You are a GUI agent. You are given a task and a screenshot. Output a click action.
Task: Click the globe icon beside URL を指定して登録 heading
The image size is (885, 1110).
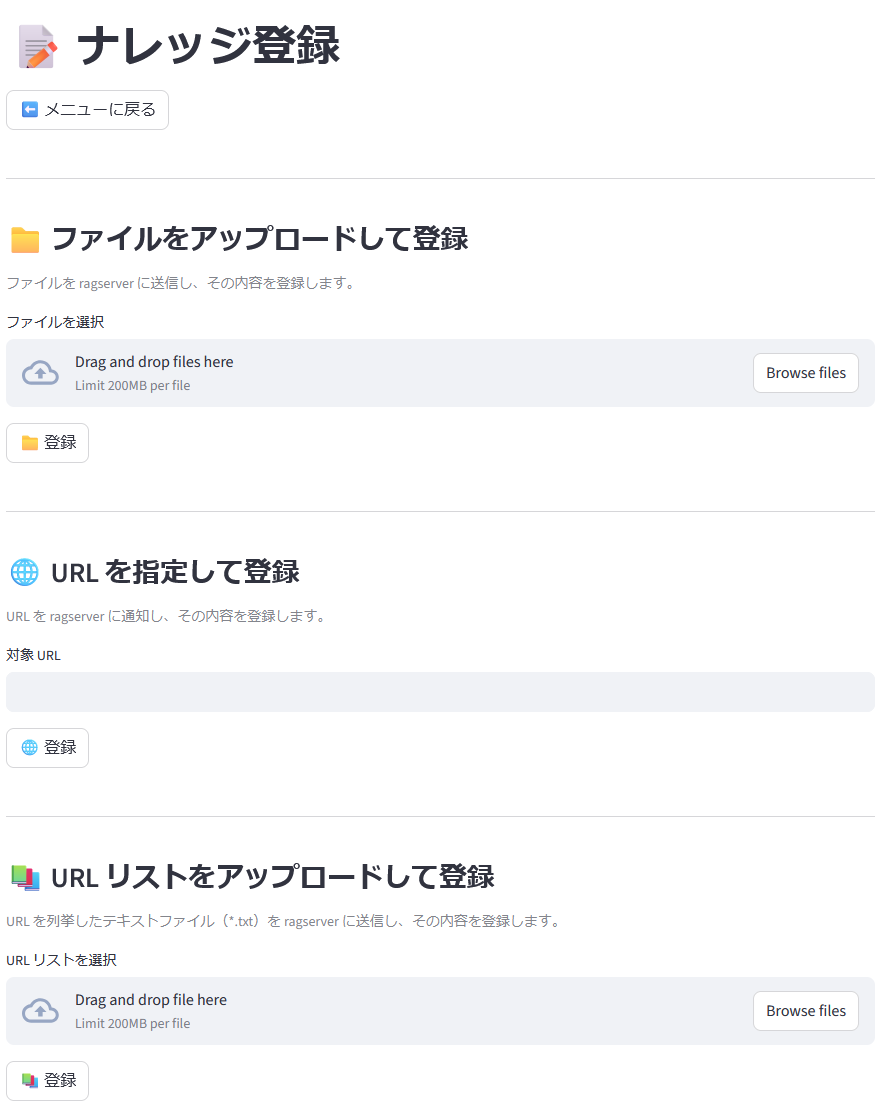[x=25, y=573]
